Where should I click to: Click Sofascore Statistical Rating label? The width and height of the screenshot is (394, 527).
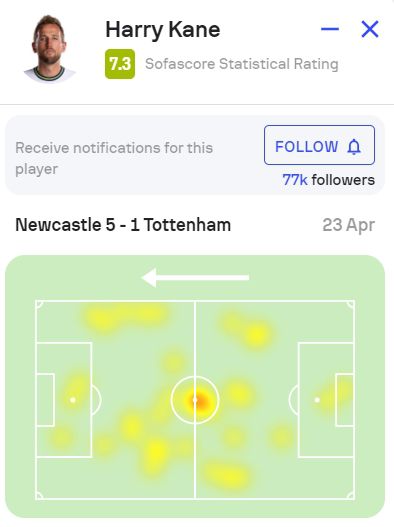242,64
